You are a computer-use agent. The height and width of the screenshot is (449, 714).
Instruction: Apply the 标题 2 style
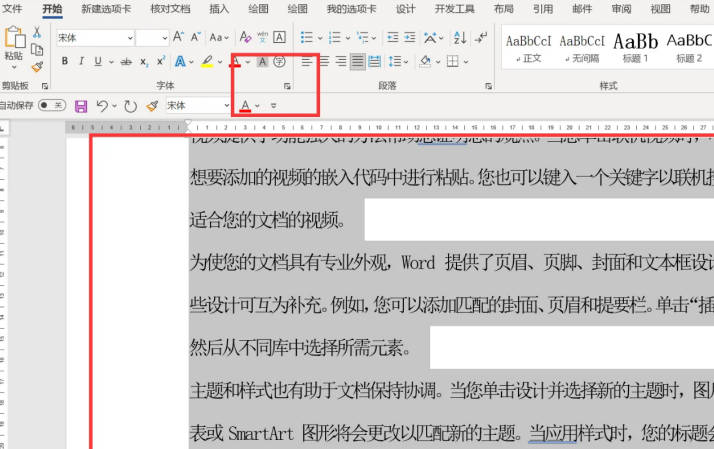(689, 47)
